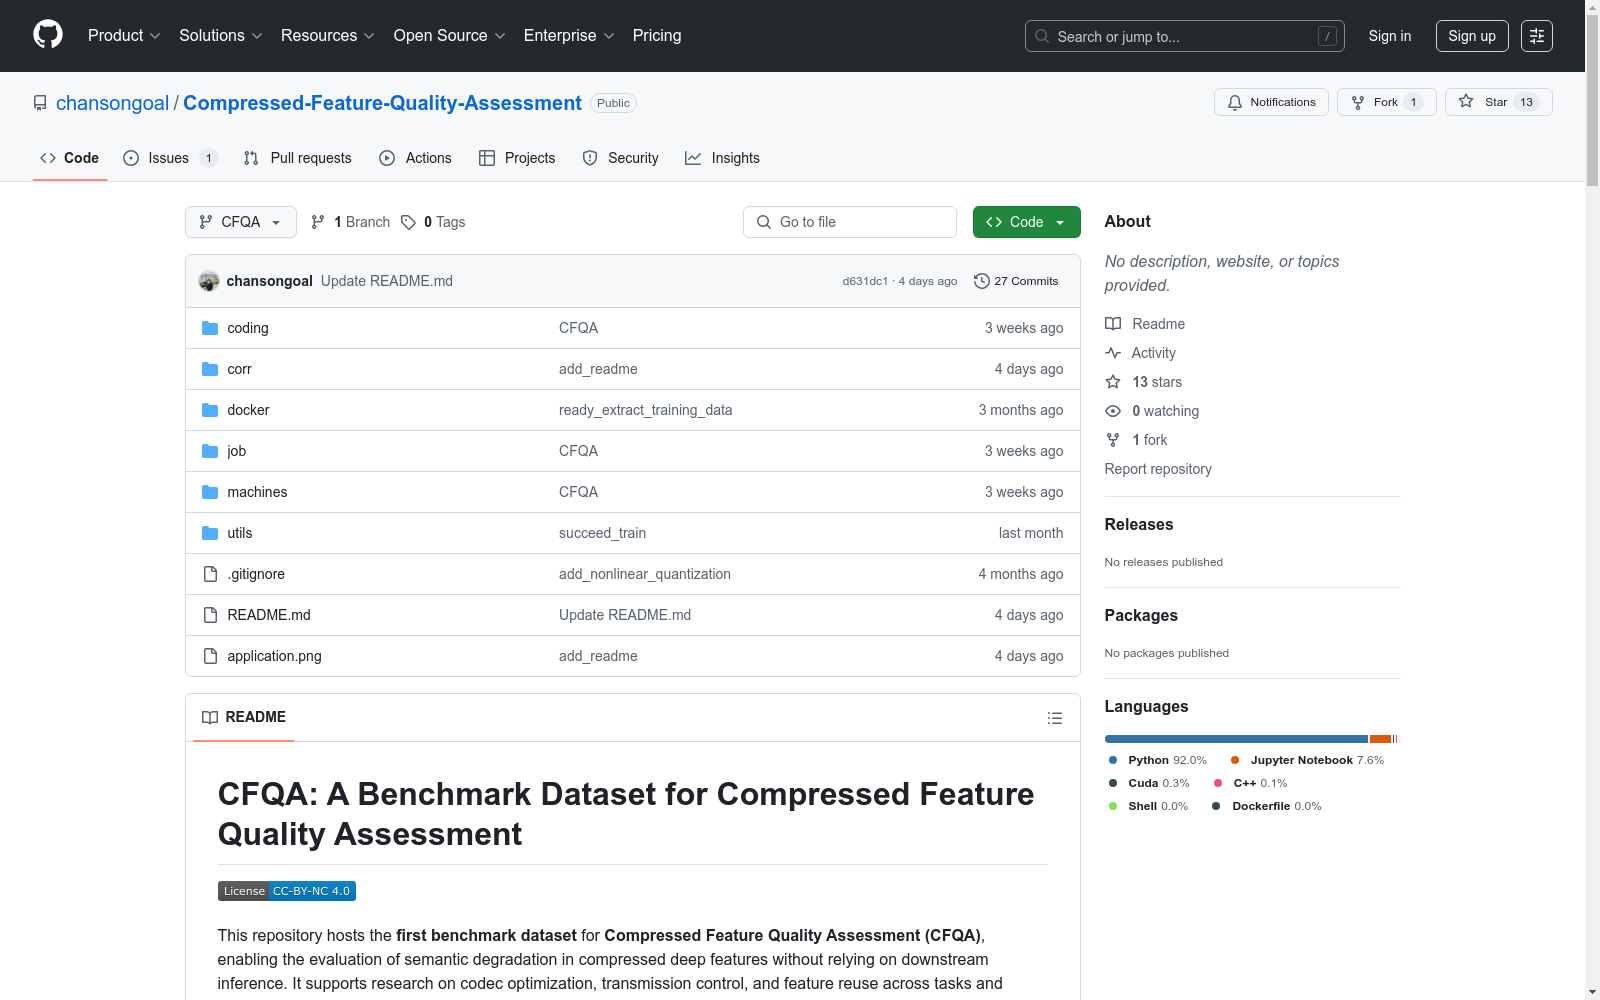Open the chansongoal owner link
Screen dimensions: 1600x1000
click(113, 103)
